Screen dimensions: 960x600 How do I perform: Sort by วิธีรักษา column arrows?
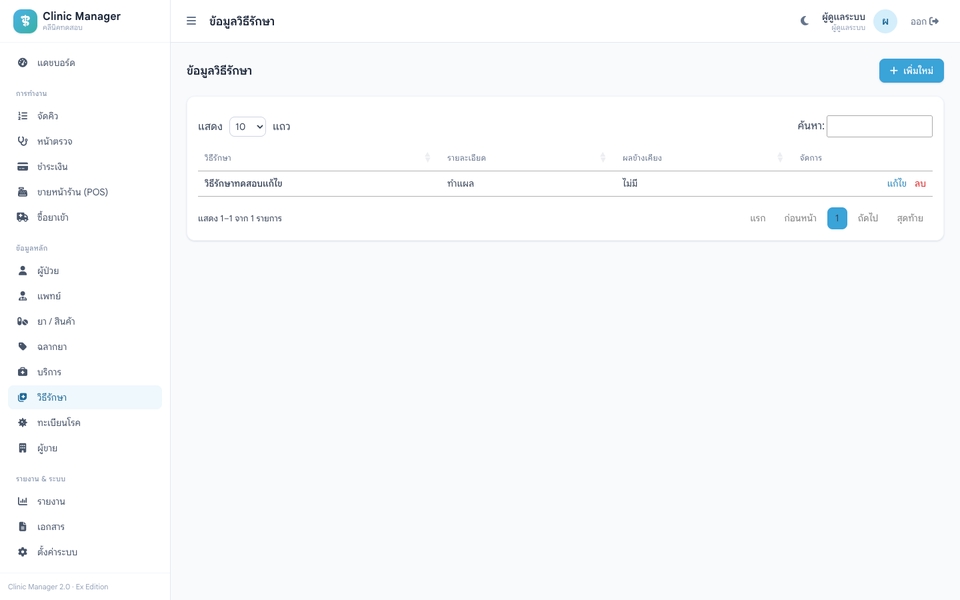coord(427,157)
